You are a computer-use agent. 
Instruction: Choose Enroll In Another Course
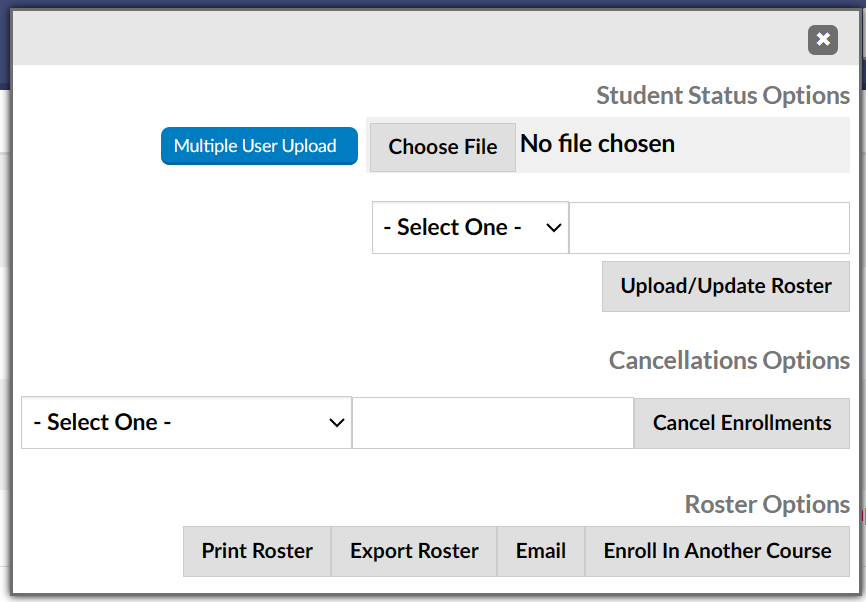pos(717,551)
